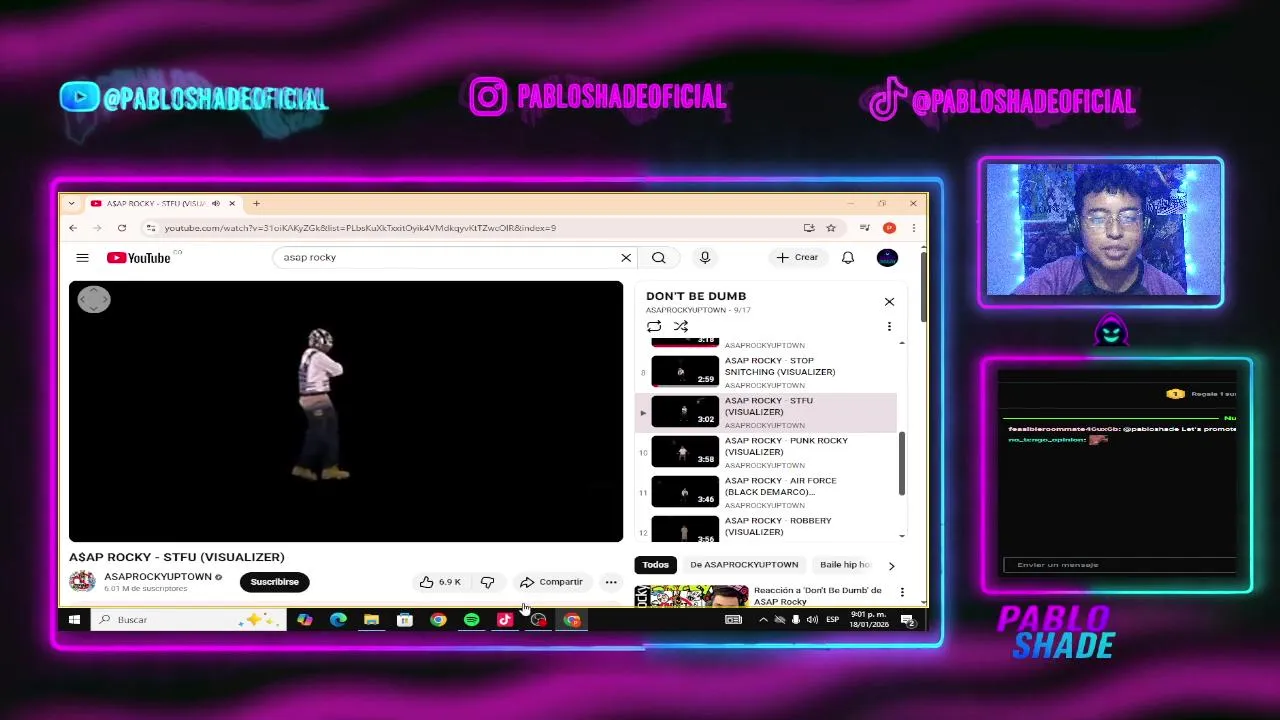Click the Windows taskbar Buscar search box
The image size is (1280, 720).
coord(188,620)
